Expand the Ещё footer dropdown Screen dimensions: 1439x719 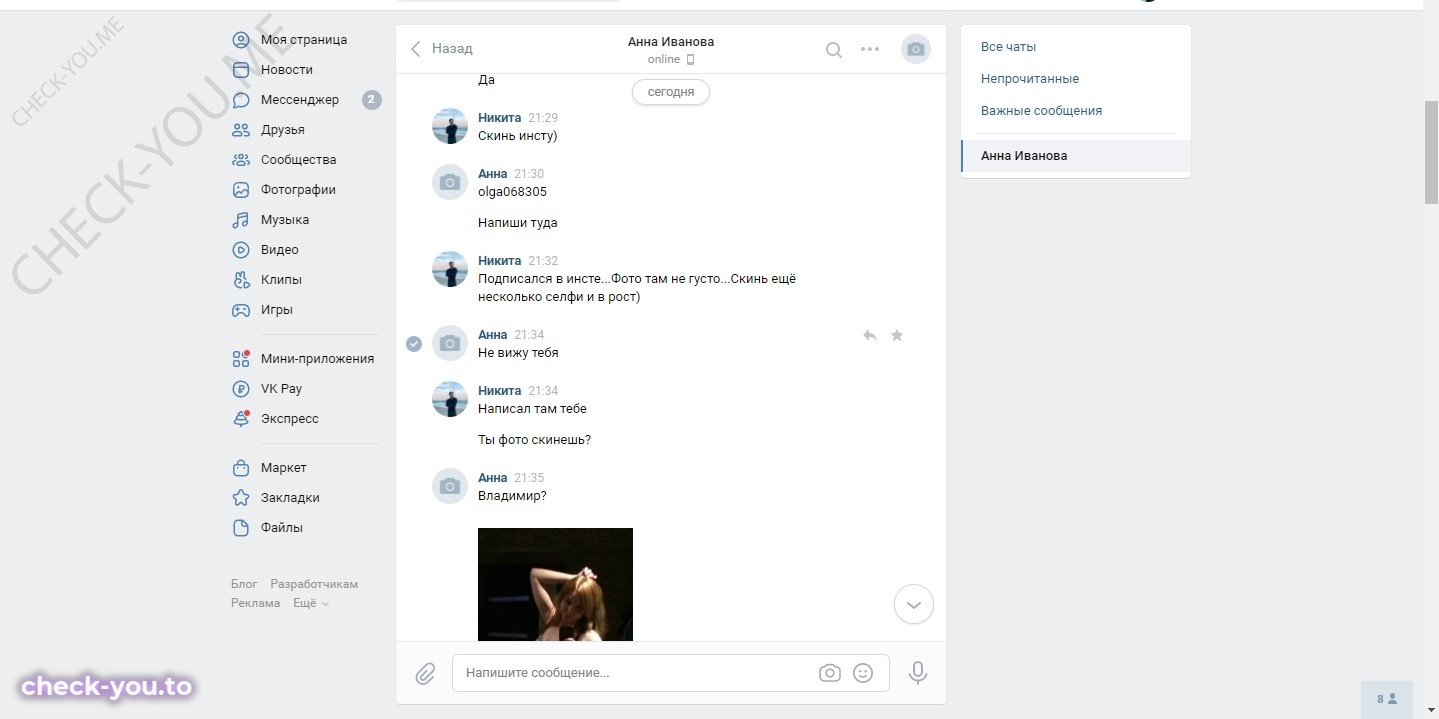[311, 603]
